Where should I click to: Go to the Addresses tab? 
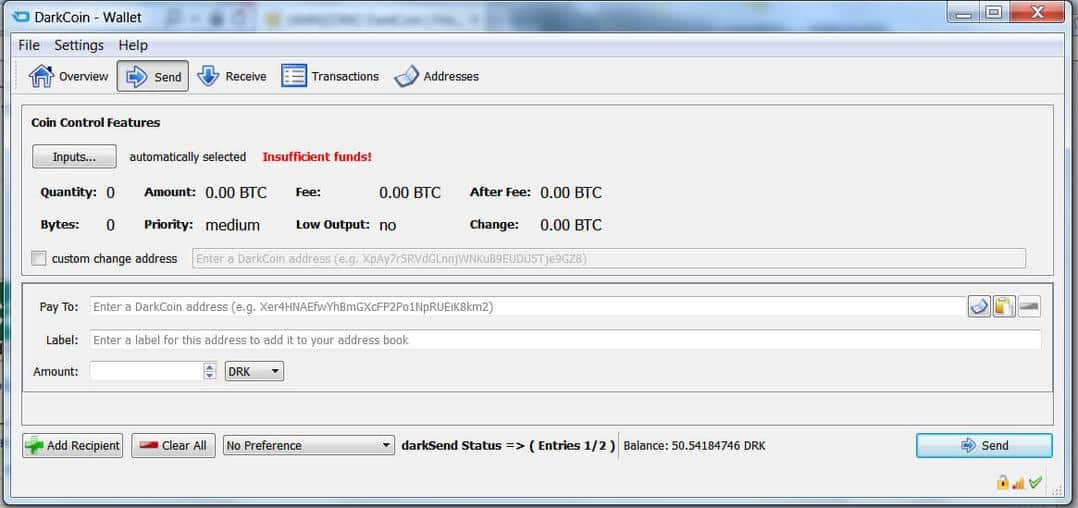[437, 76]
